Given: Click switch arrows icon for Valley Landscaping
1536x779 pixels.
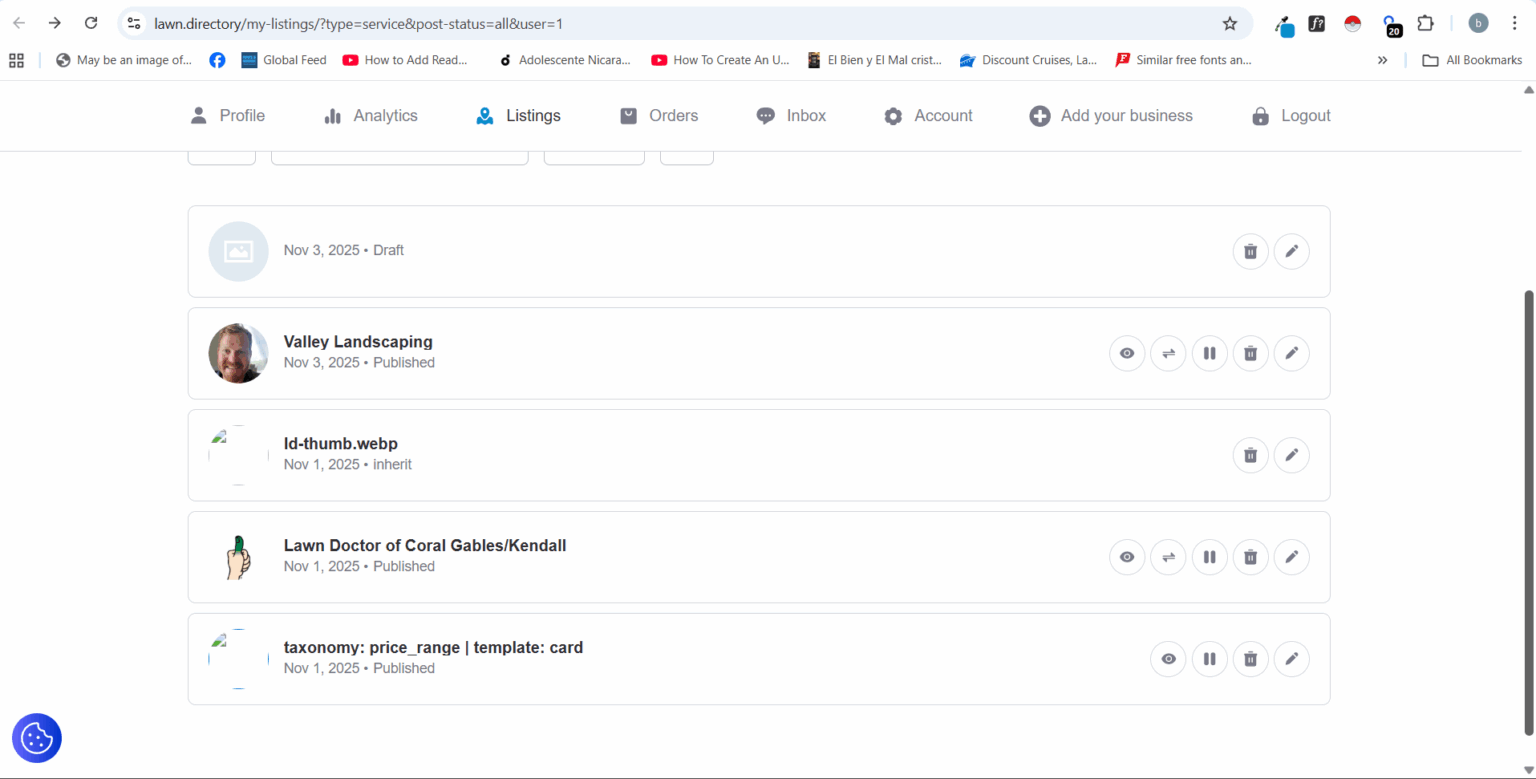Looking at the screenshot, I should point(1168,353).
